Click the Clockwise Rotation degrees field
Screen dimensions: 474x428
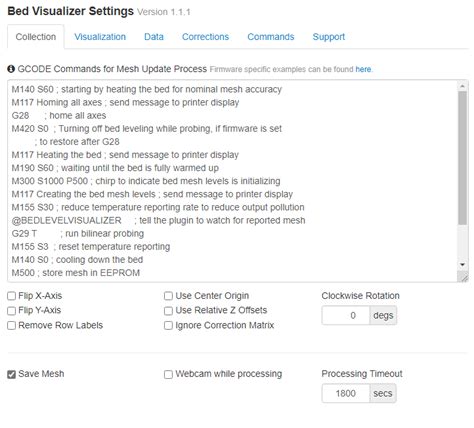(346, 315)
